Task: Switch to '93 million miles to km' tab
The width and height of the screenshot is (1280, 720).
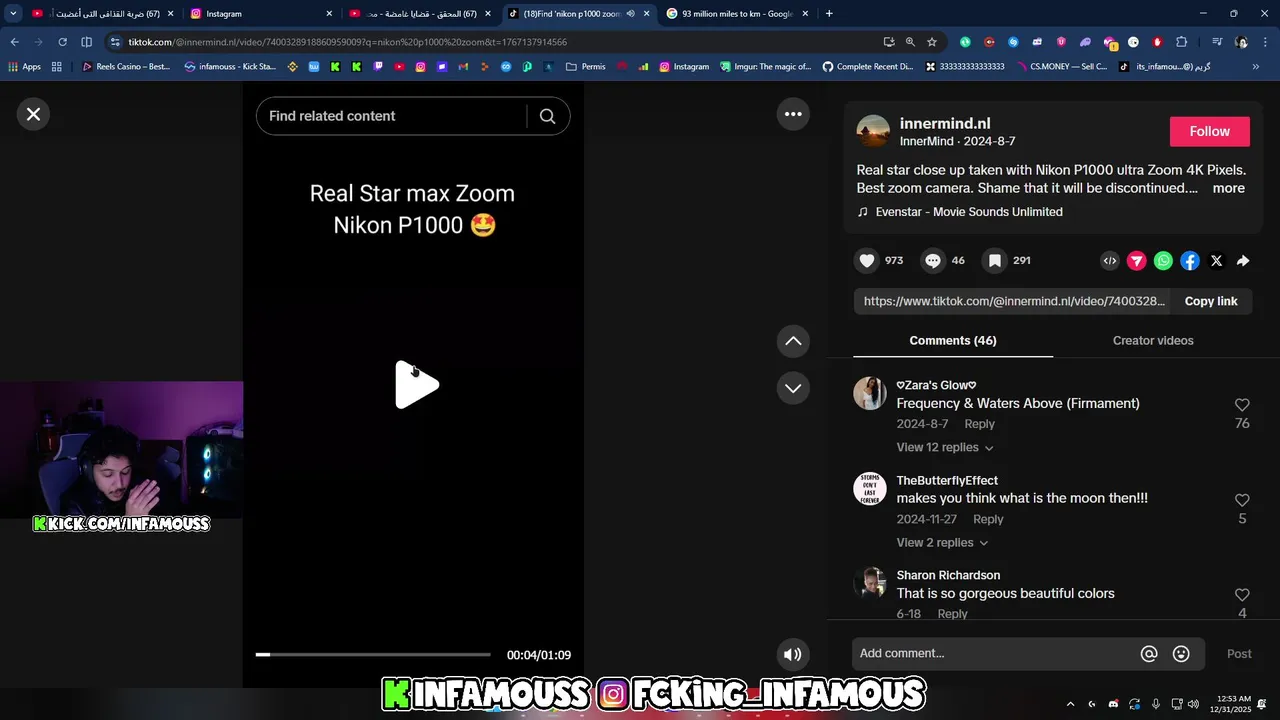Action: [738, 14]
